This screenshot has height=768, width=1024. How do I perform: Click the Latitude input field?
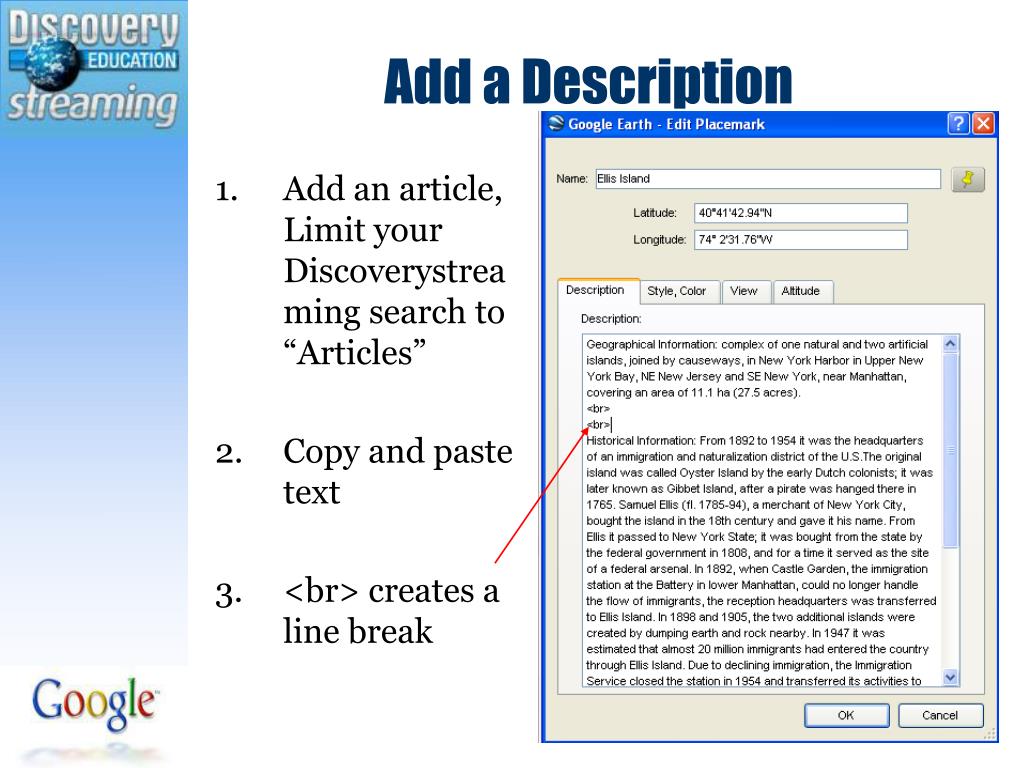click(x=801, y=213)
